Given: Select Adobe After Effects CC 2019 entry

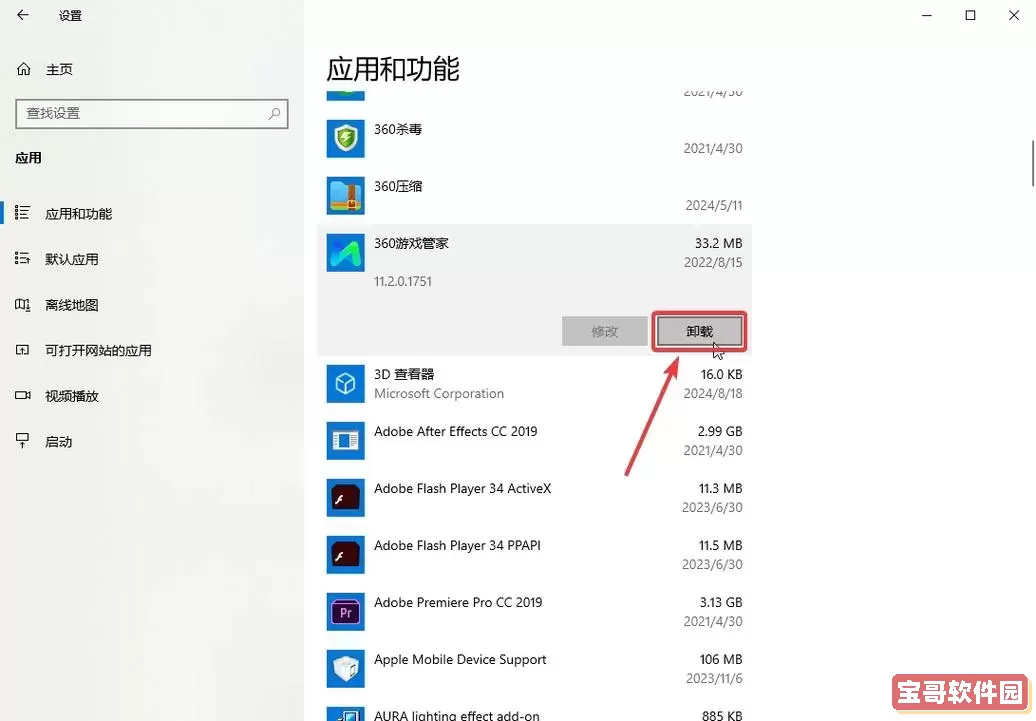Looking at the screenshot, I should [455, 432].
